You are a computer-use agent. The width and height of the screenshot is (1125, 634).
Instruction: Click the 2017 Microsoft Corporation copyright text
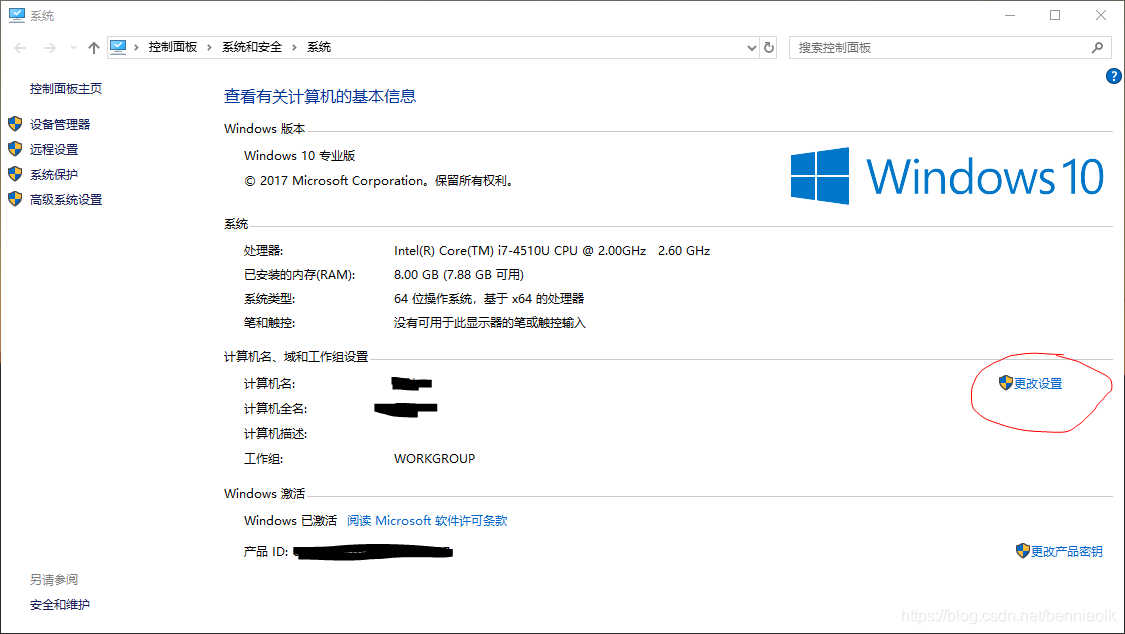point(380,181)
